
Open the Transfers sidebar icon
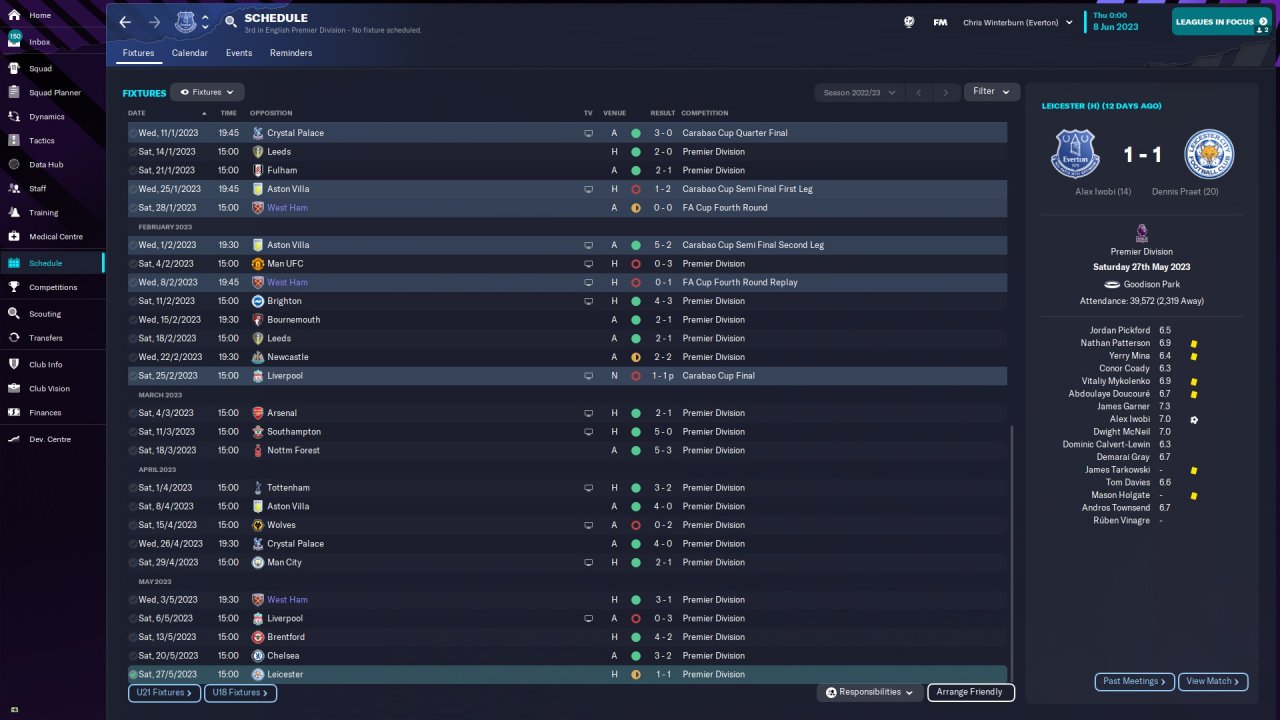coord(14,338)
